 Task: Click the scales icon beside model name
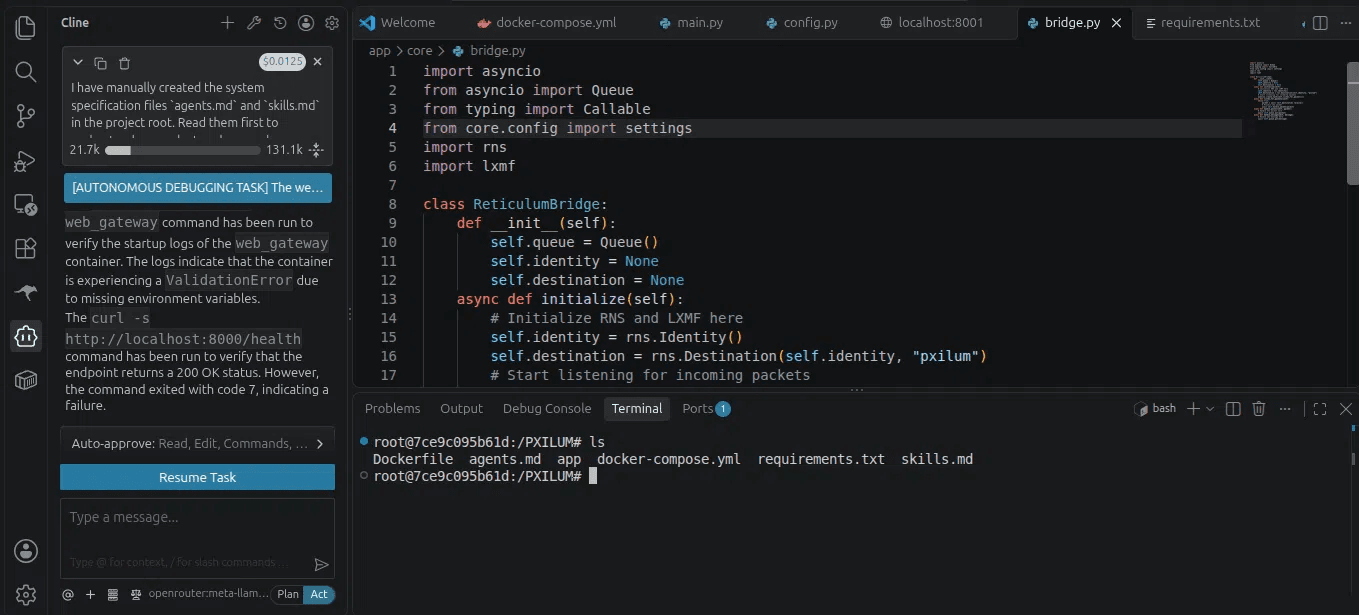coord(136,594)
